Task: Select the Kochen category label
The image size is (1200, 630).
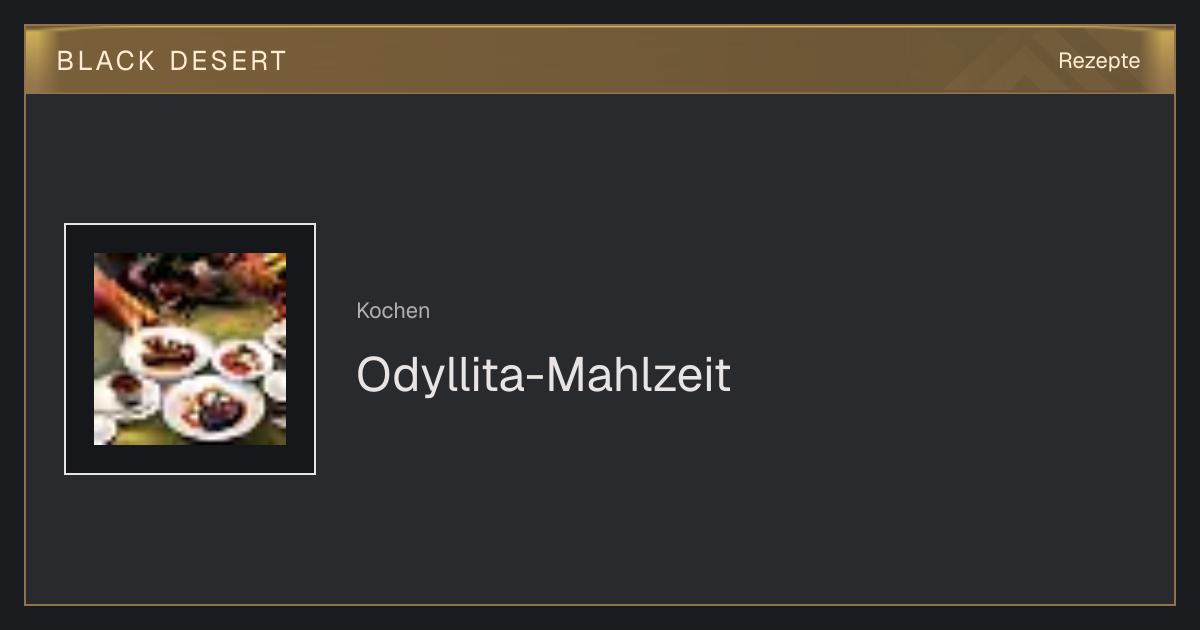Action: coord(393,311)
